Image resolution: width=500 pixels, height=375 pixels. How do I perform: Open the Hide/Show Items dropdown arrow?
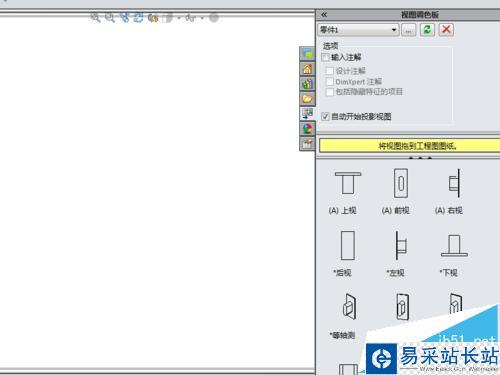click(x=202, y=18)
